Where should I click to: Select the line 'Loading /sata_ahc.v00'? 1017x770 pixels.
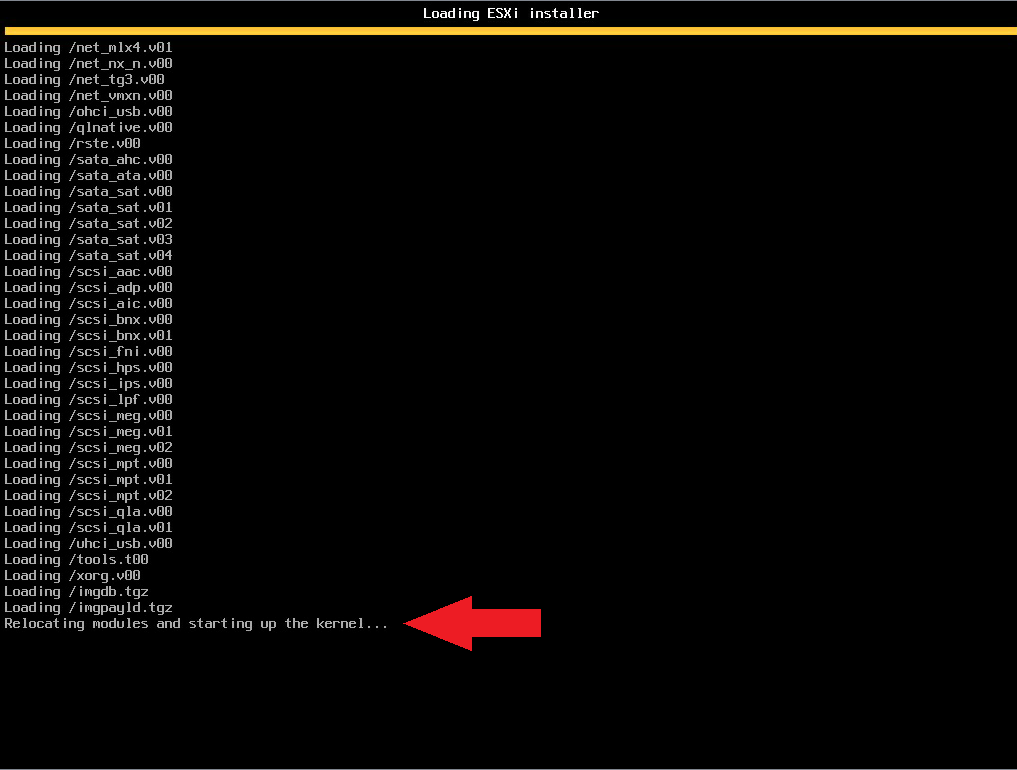[88, 160]
